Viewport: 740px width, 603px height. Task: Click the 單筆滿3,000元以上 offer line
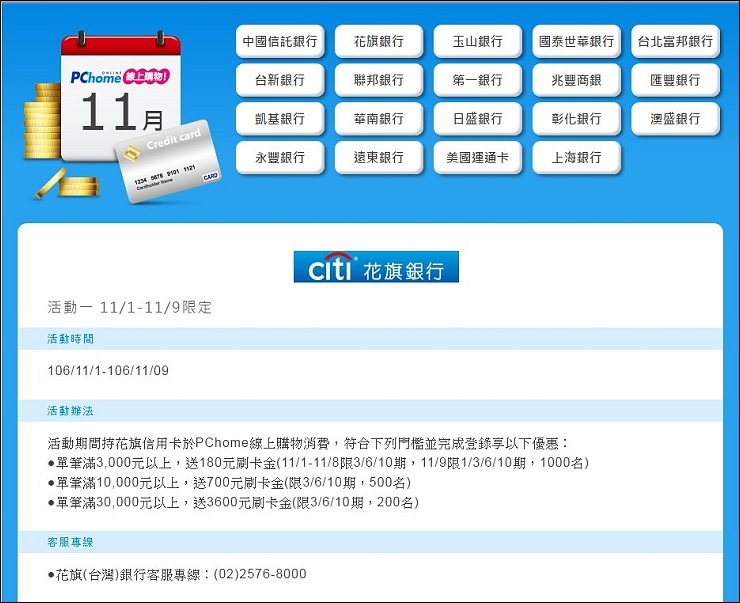click(318, 463)
